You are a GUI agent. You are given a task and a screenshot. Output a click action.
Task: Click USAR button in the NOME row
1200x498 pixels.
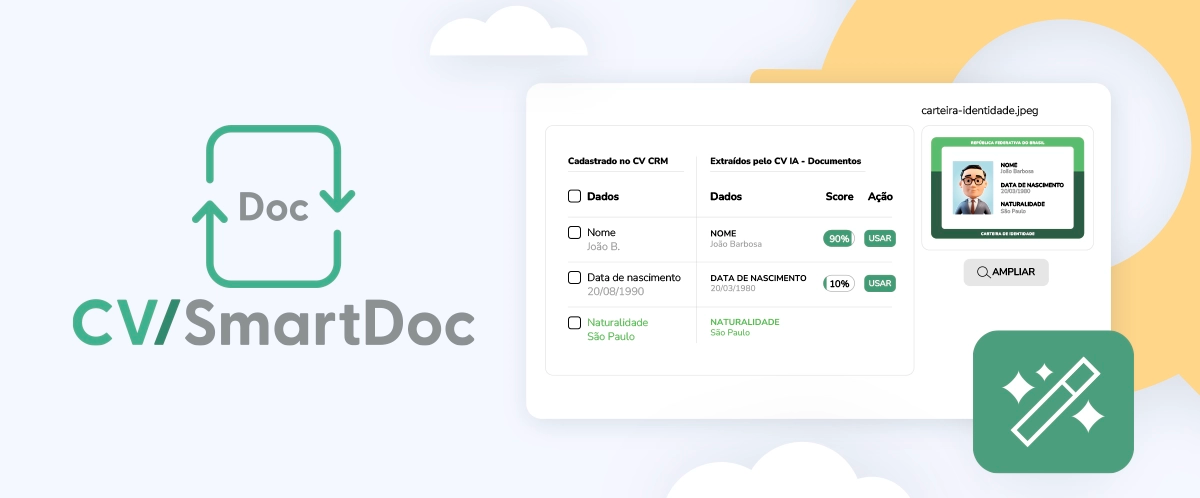point(880,239)
